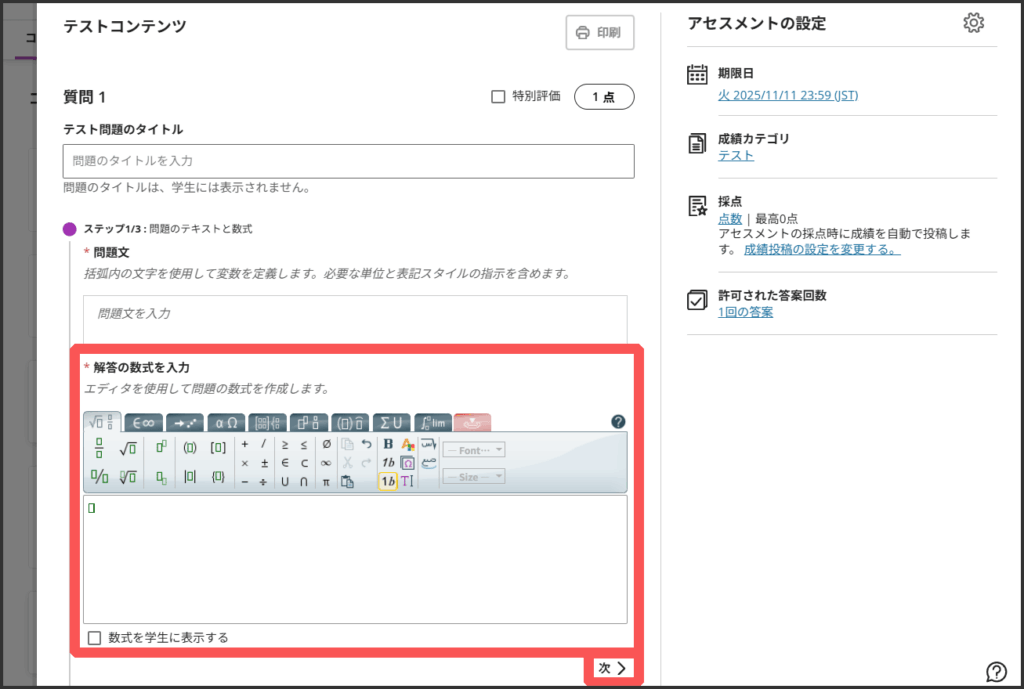Open the Font dropdown
Viewport: 1024px width, 689px height.
pos(473,450)
